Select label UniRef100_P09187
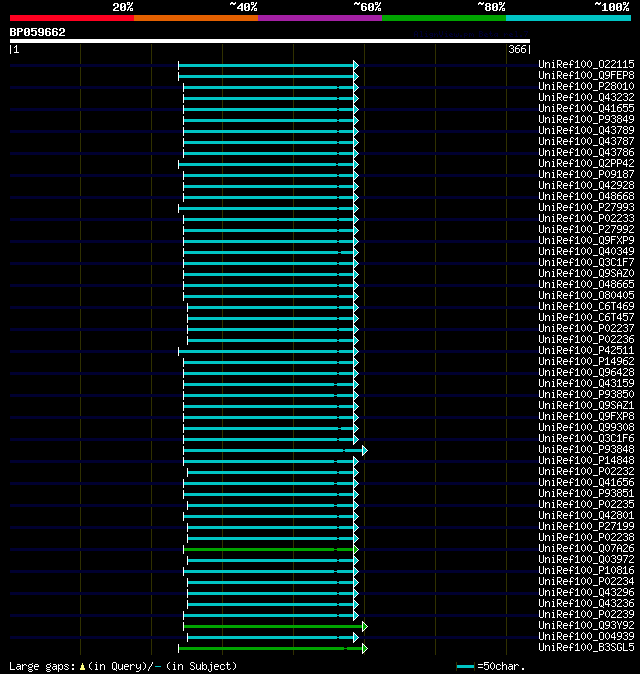 (586, 175)
